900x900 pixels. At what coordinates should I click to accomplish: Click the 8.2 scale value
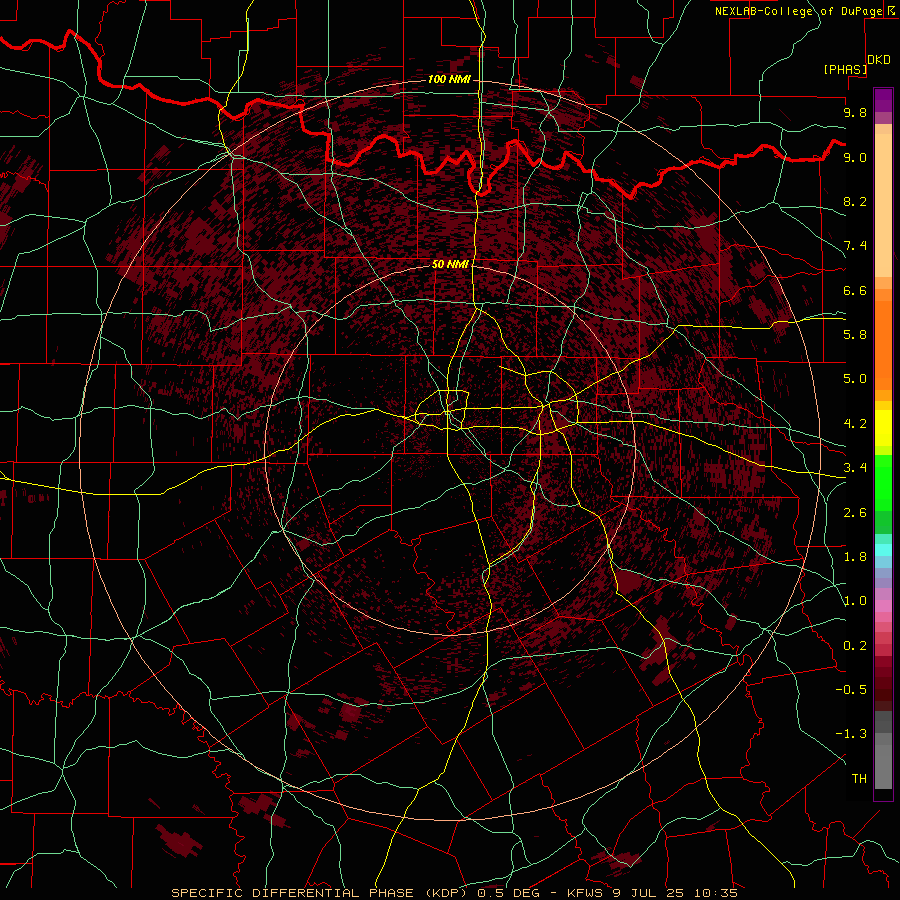tap(855, 201)
